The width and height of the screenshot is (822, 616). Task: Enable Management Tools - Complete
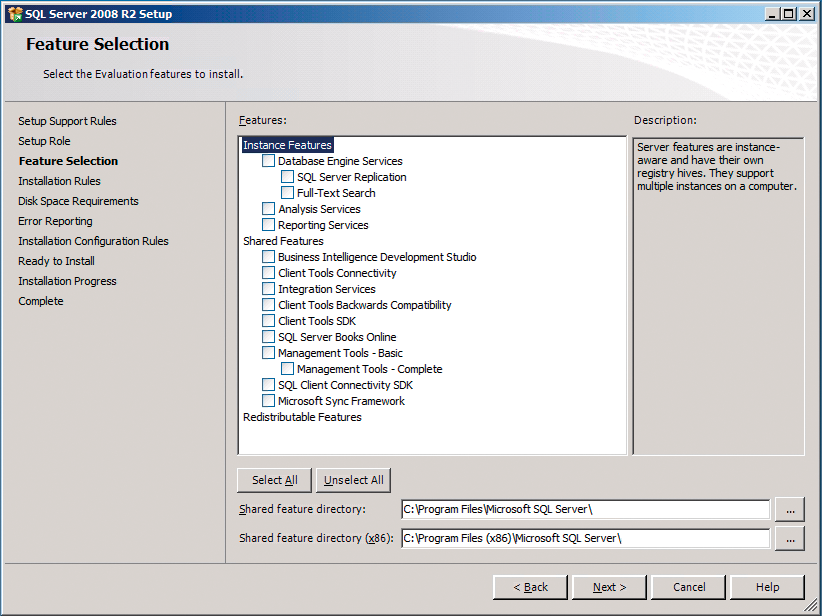[287, 368]
